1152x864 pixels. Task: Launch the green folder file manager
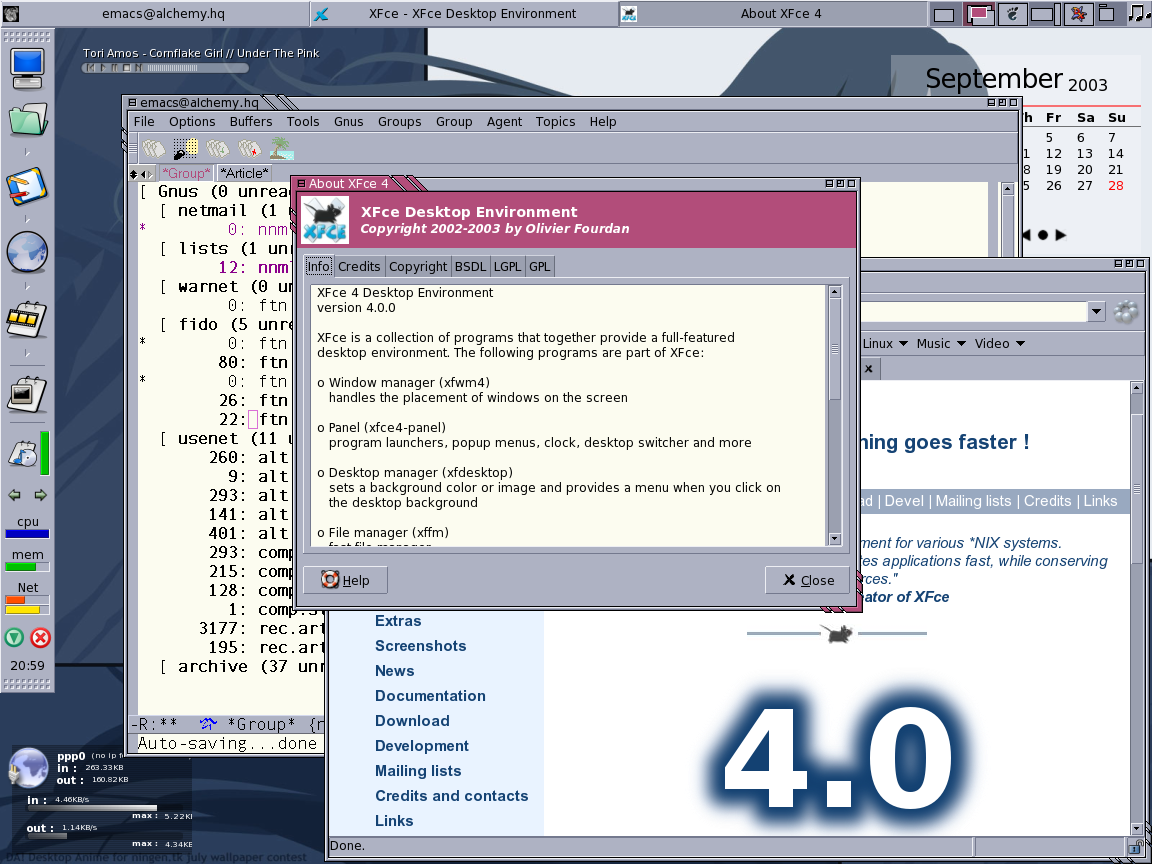pyautogui.click(x=26, y=119)
